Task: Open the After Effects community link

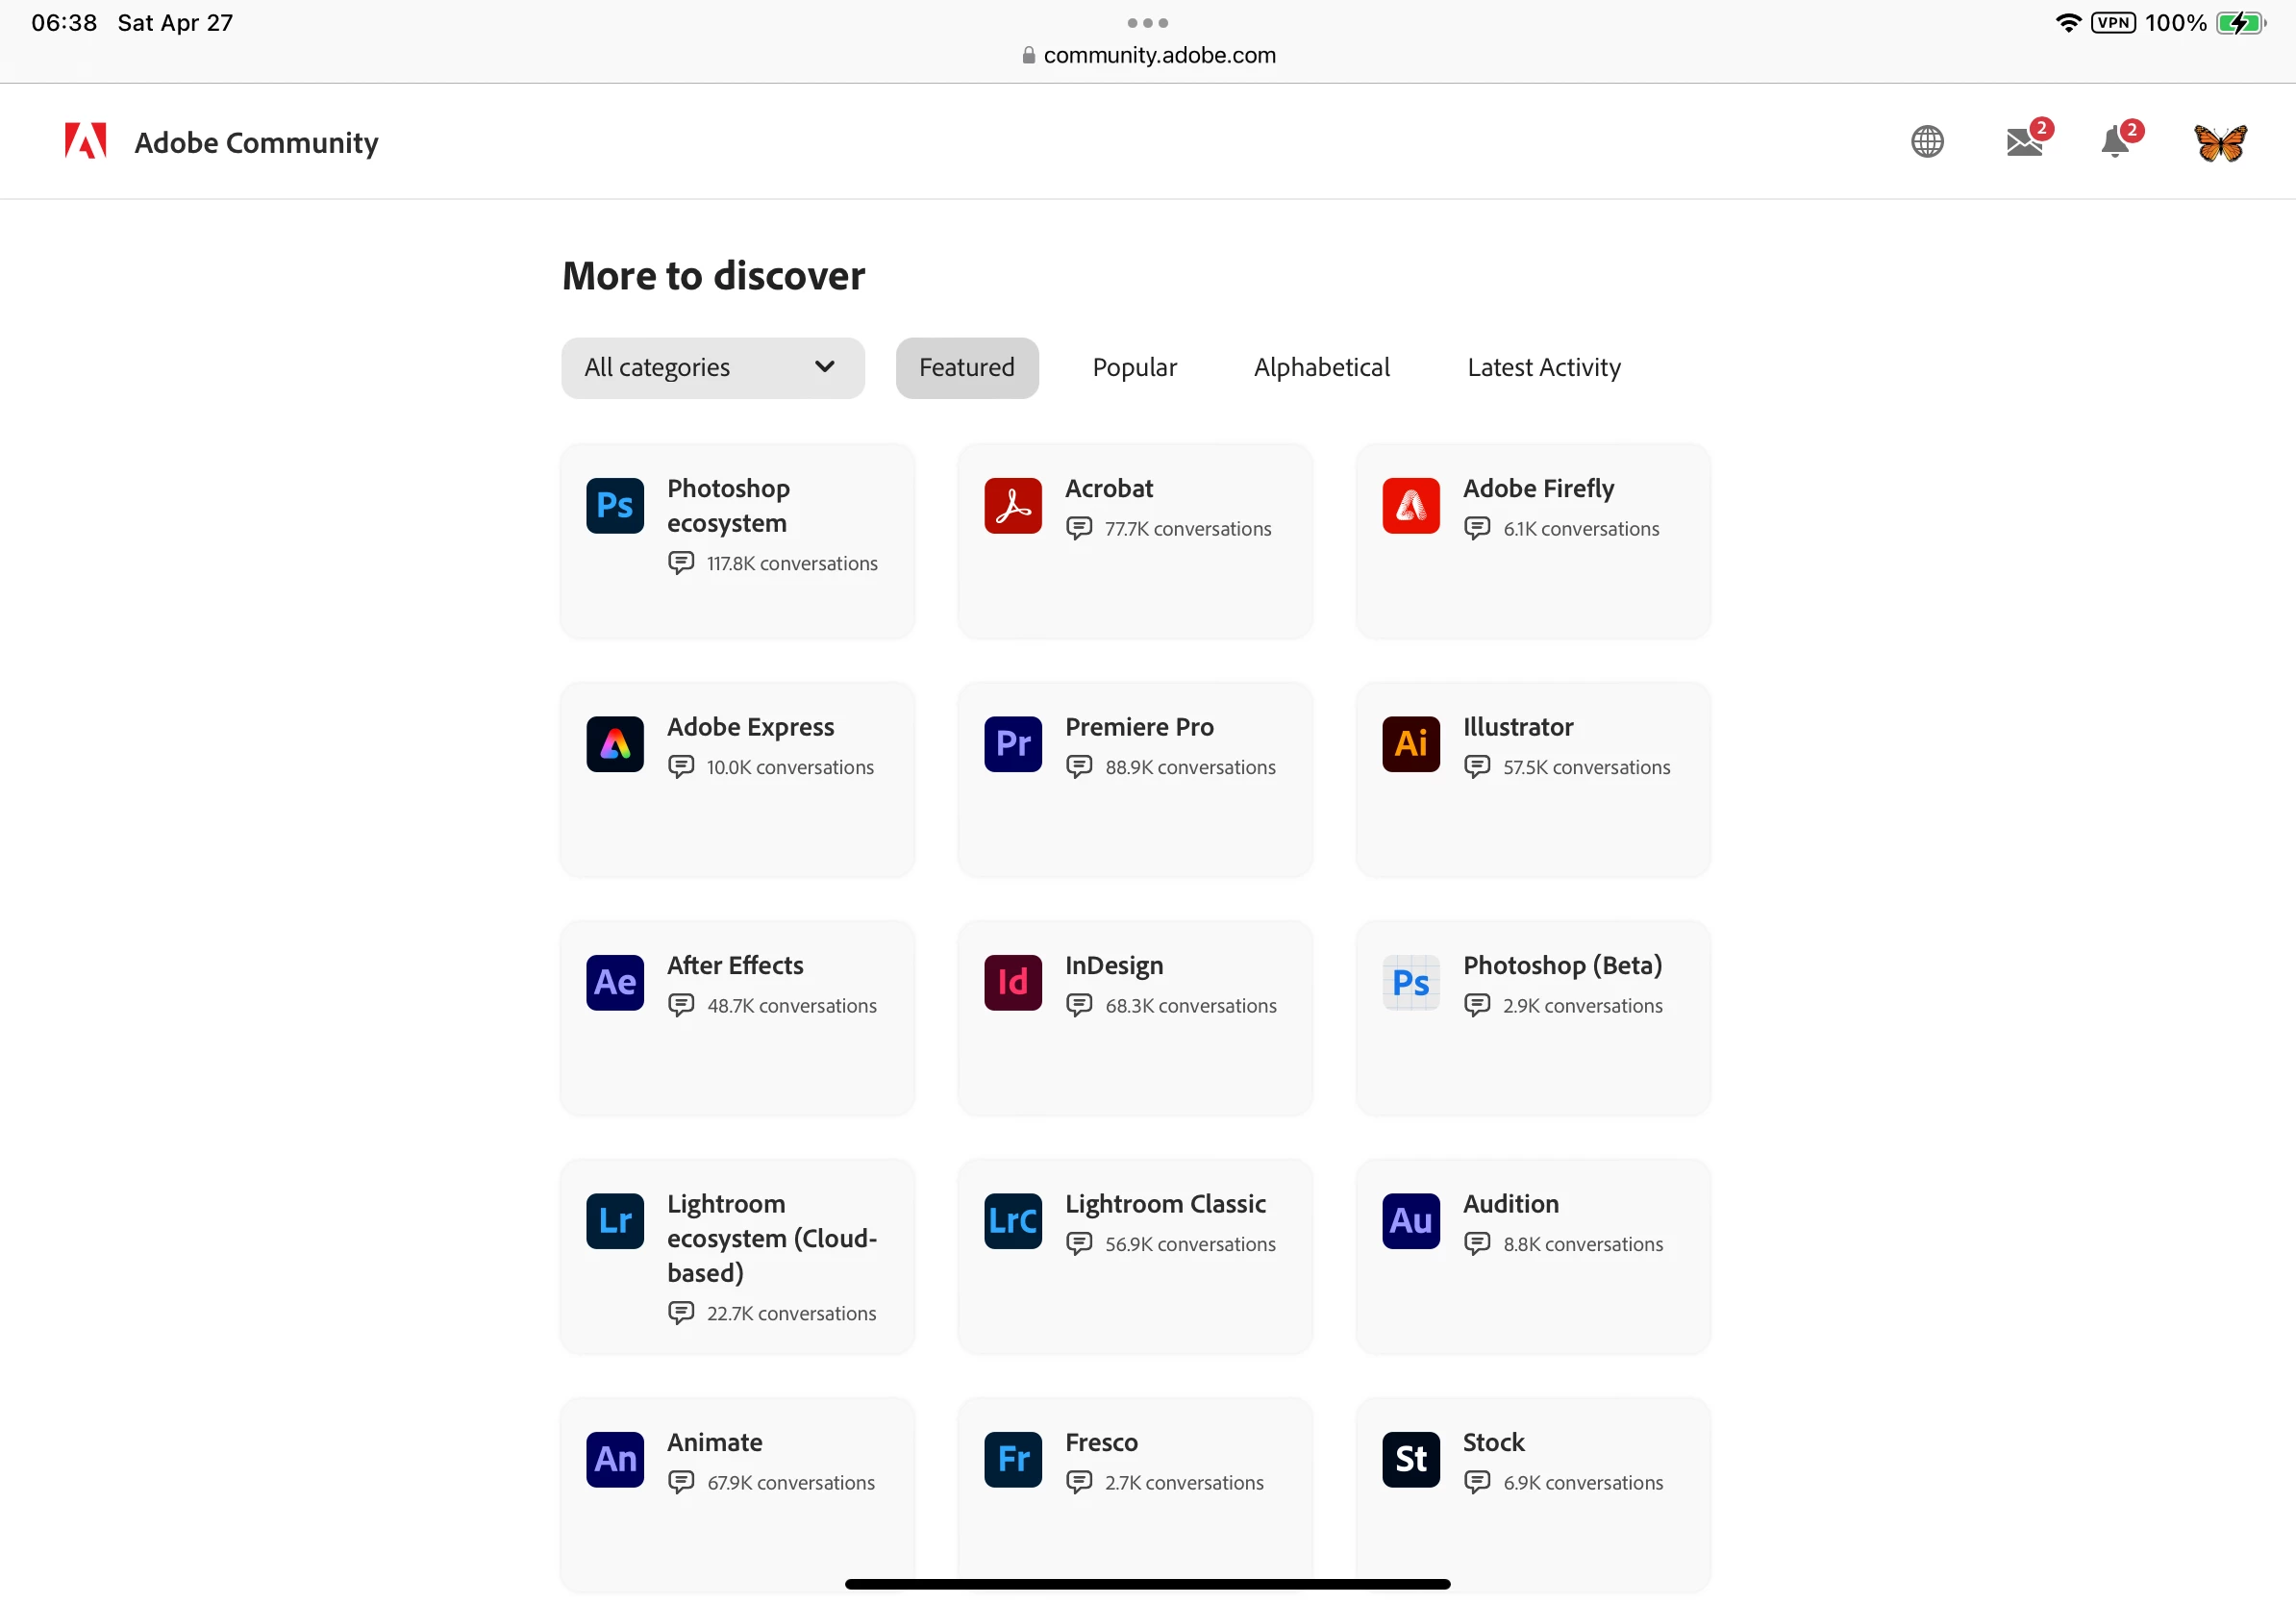Action: (x=735, y=965)
